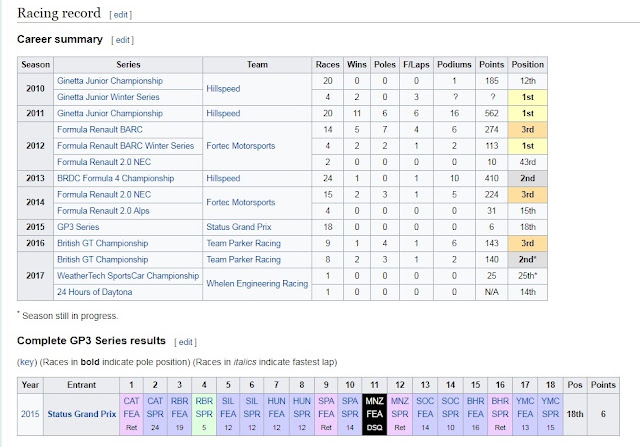The height and width of the screenshot is (447, 640).
Task: Click the CAT SPR round 2 result cell
Action: click(155, 414)
